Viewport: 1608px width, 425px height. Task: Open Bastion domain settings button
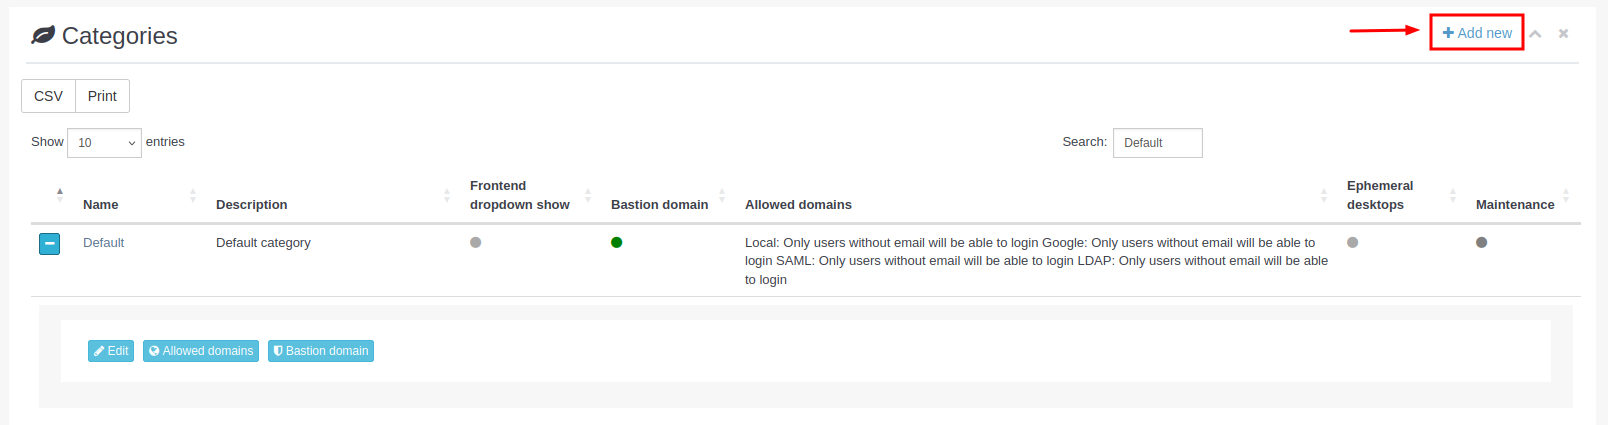[321, 351]
